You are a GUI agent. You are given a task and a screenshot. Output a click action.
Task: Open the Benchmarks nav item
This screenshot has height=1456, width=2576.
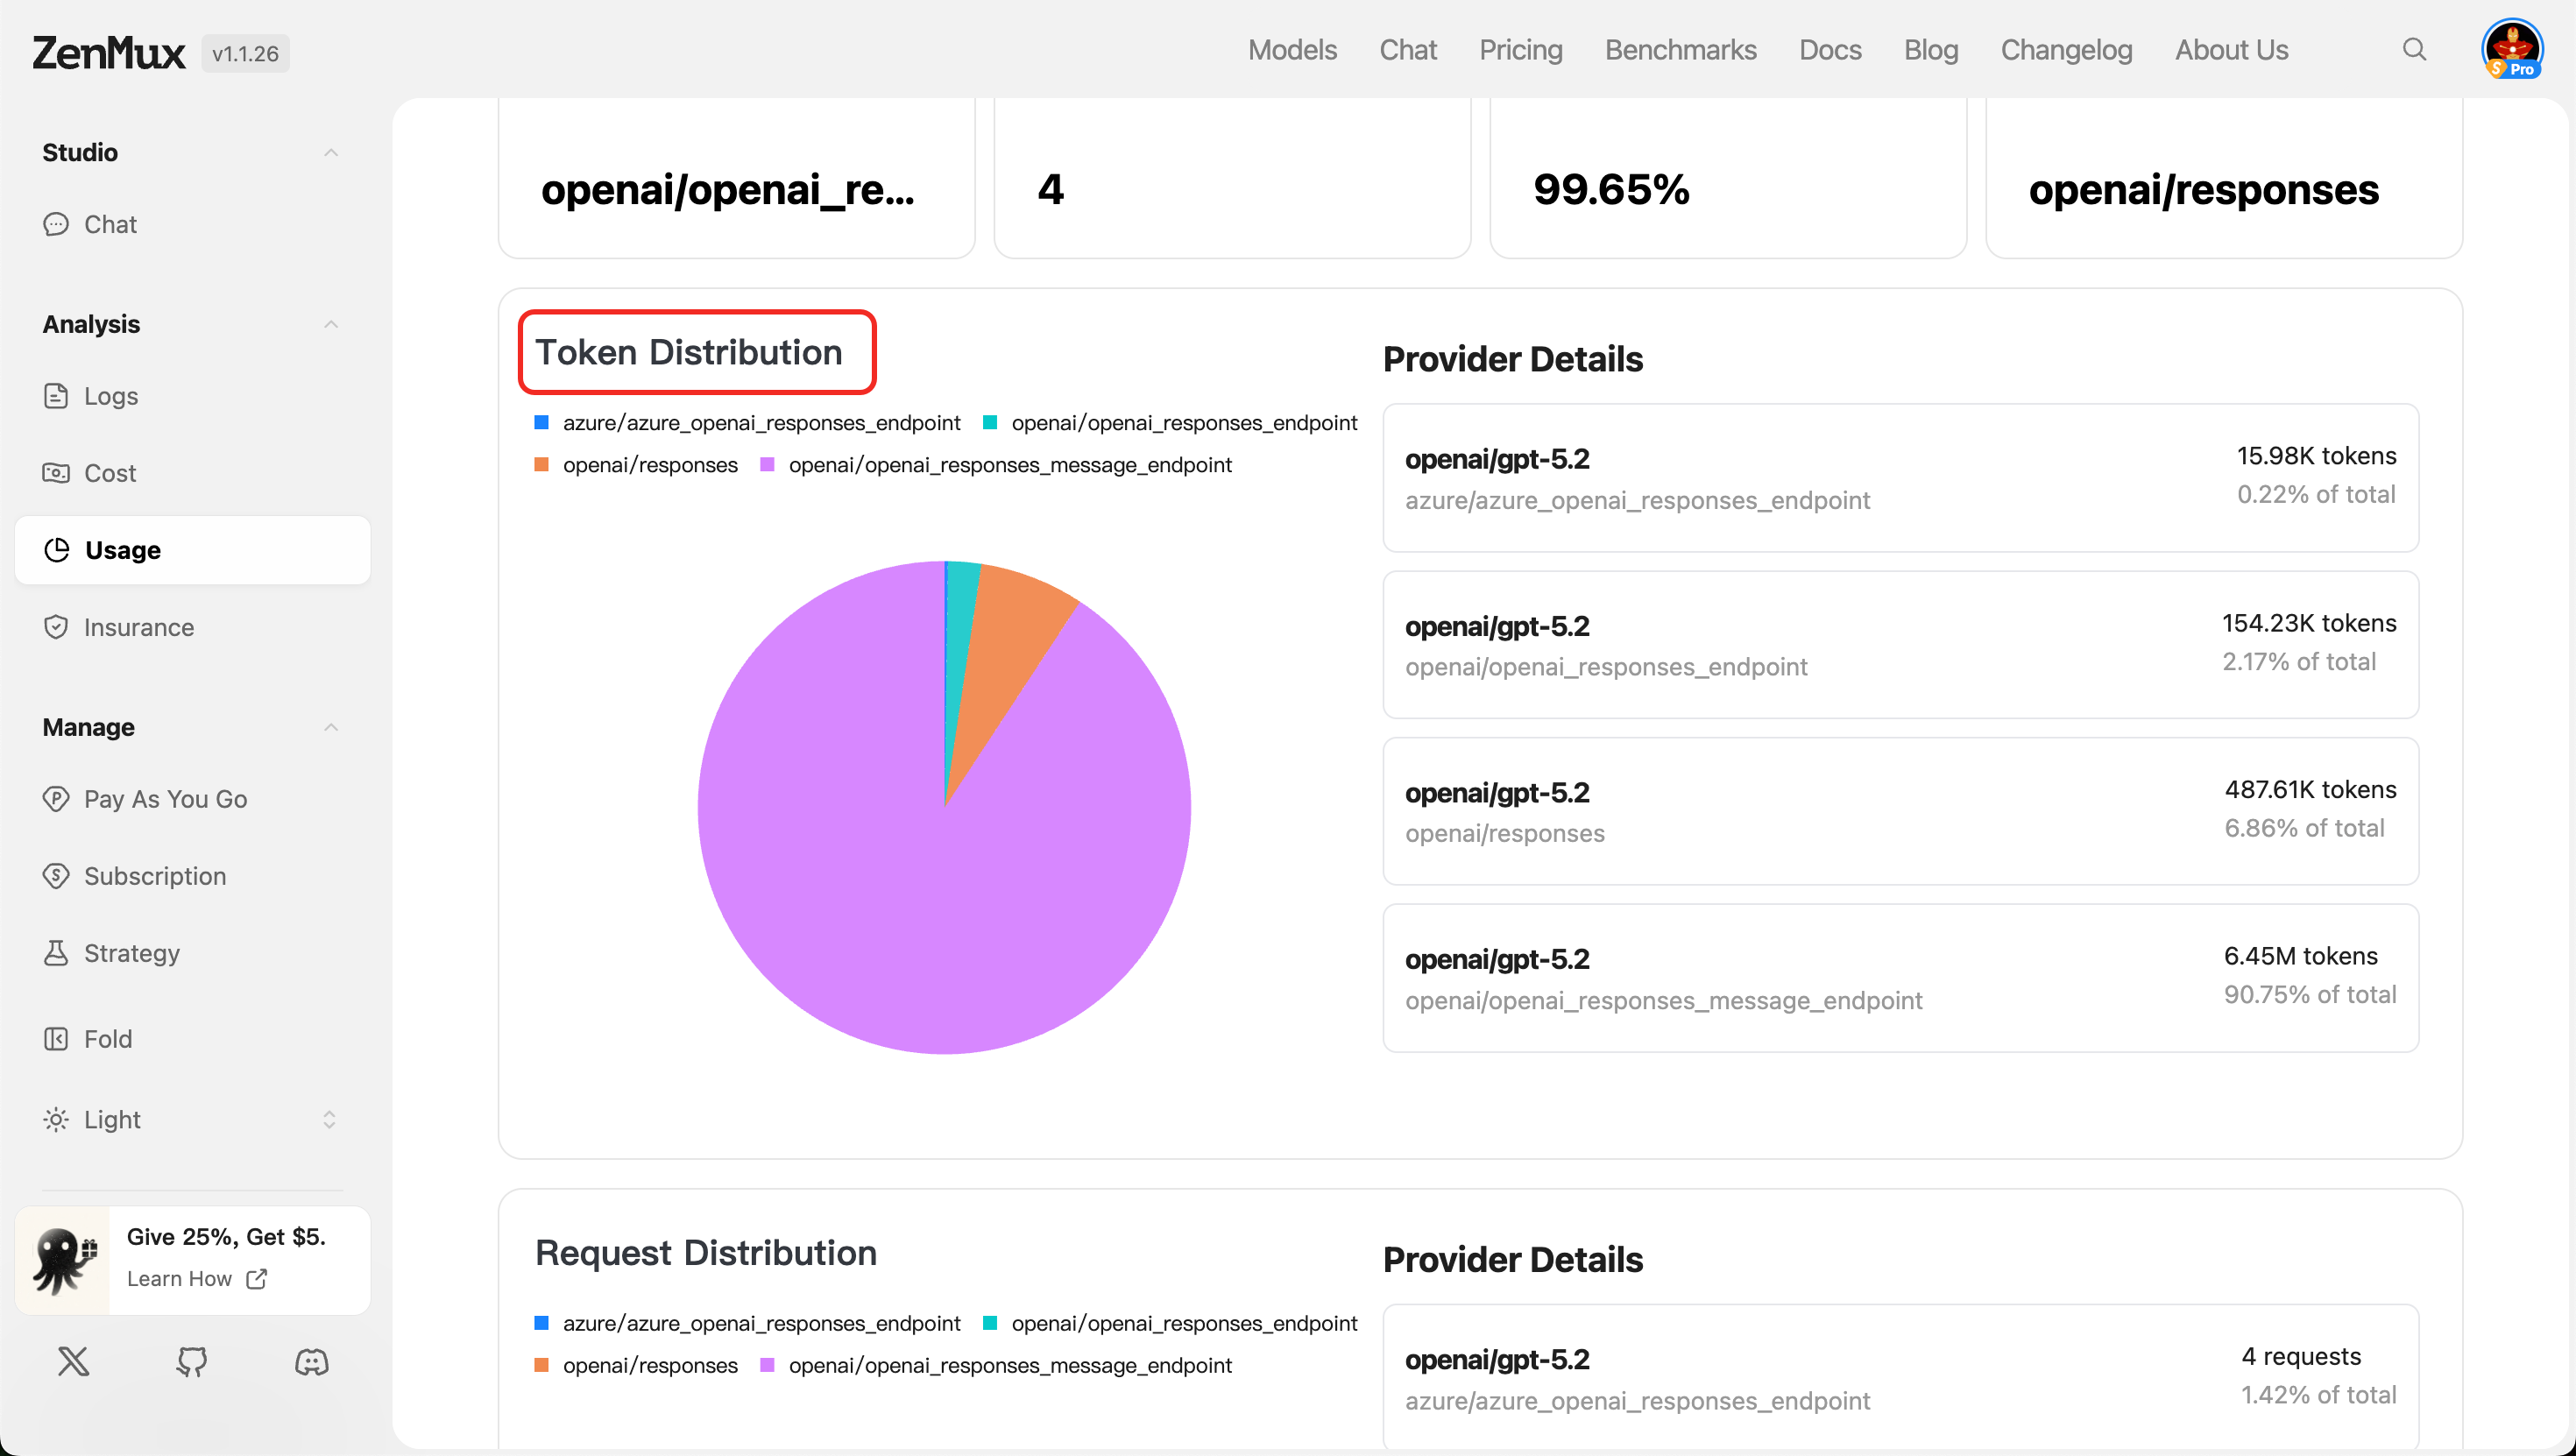pos(1680,50)
